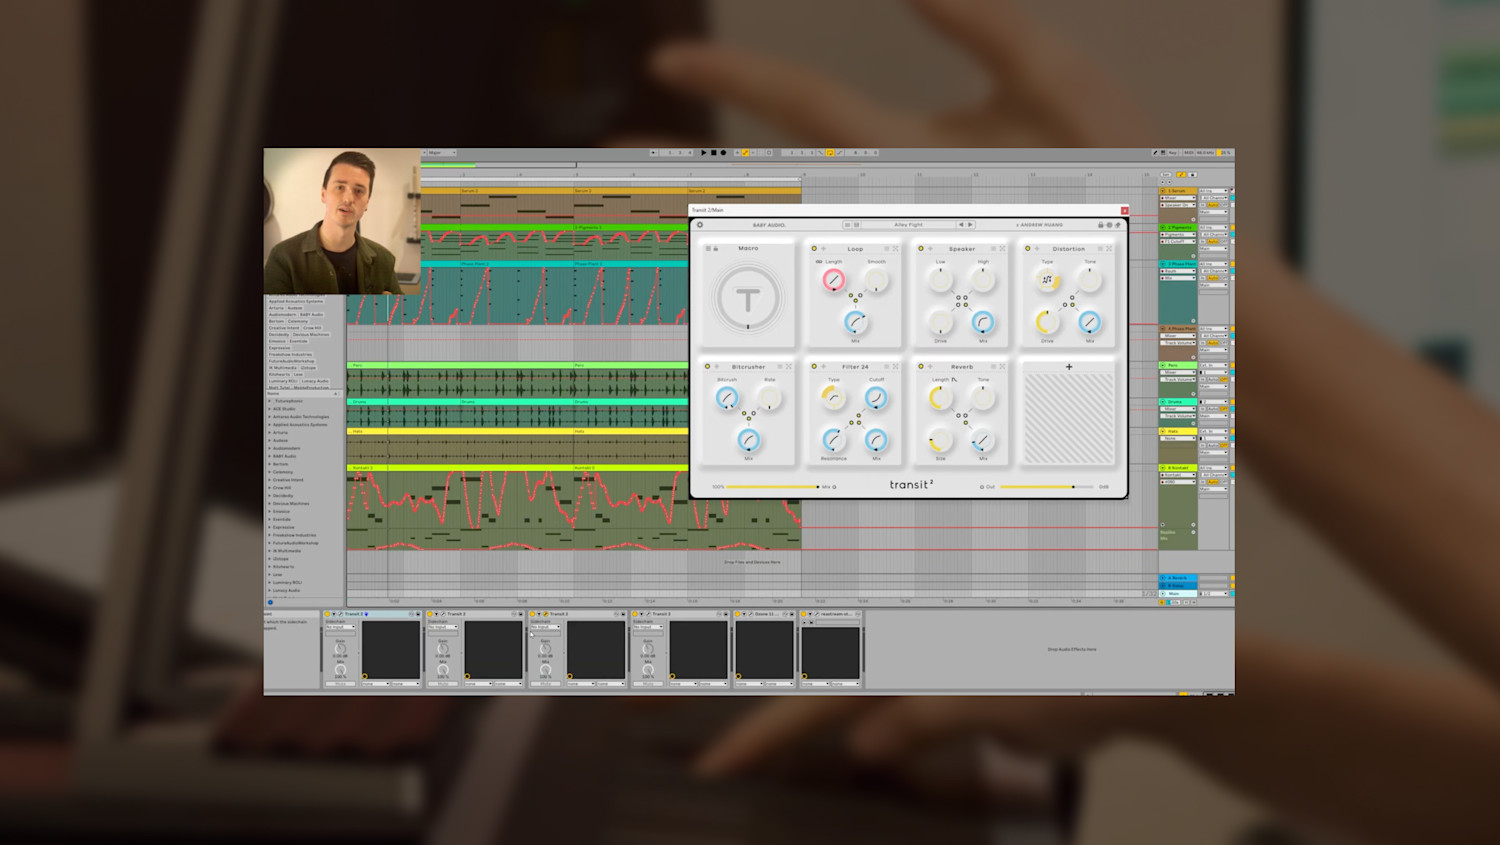This screenshot has height=845, width=1500.
Task: Click first Transit 2 sidechain Gain knob
Action: tap(340, 649)
